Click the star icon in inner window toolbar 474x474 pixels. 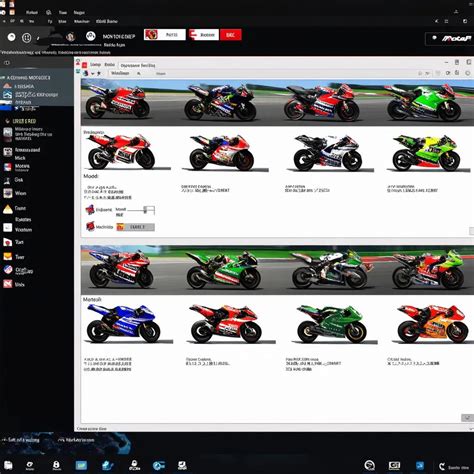pos(99,73)
